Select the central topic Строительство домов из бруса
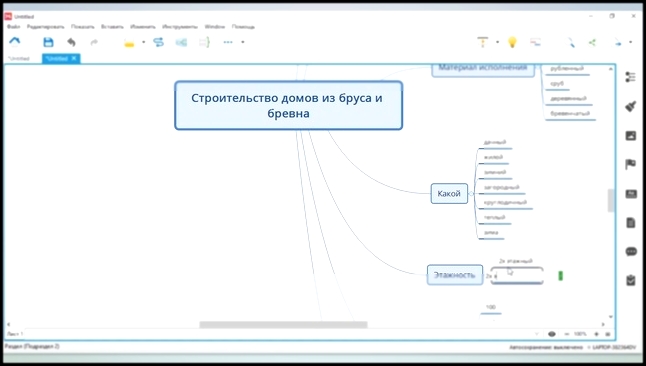 tap(288, 106)
